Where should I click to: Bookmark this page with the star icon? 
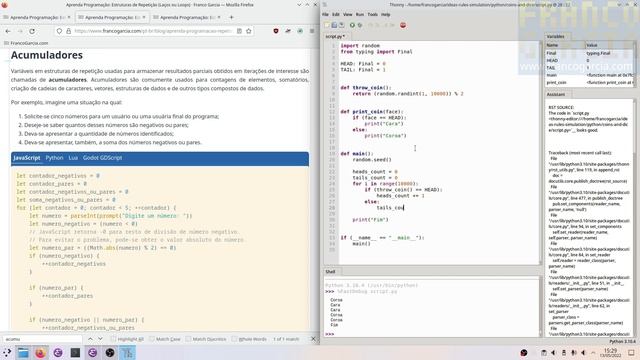point(249,31)
